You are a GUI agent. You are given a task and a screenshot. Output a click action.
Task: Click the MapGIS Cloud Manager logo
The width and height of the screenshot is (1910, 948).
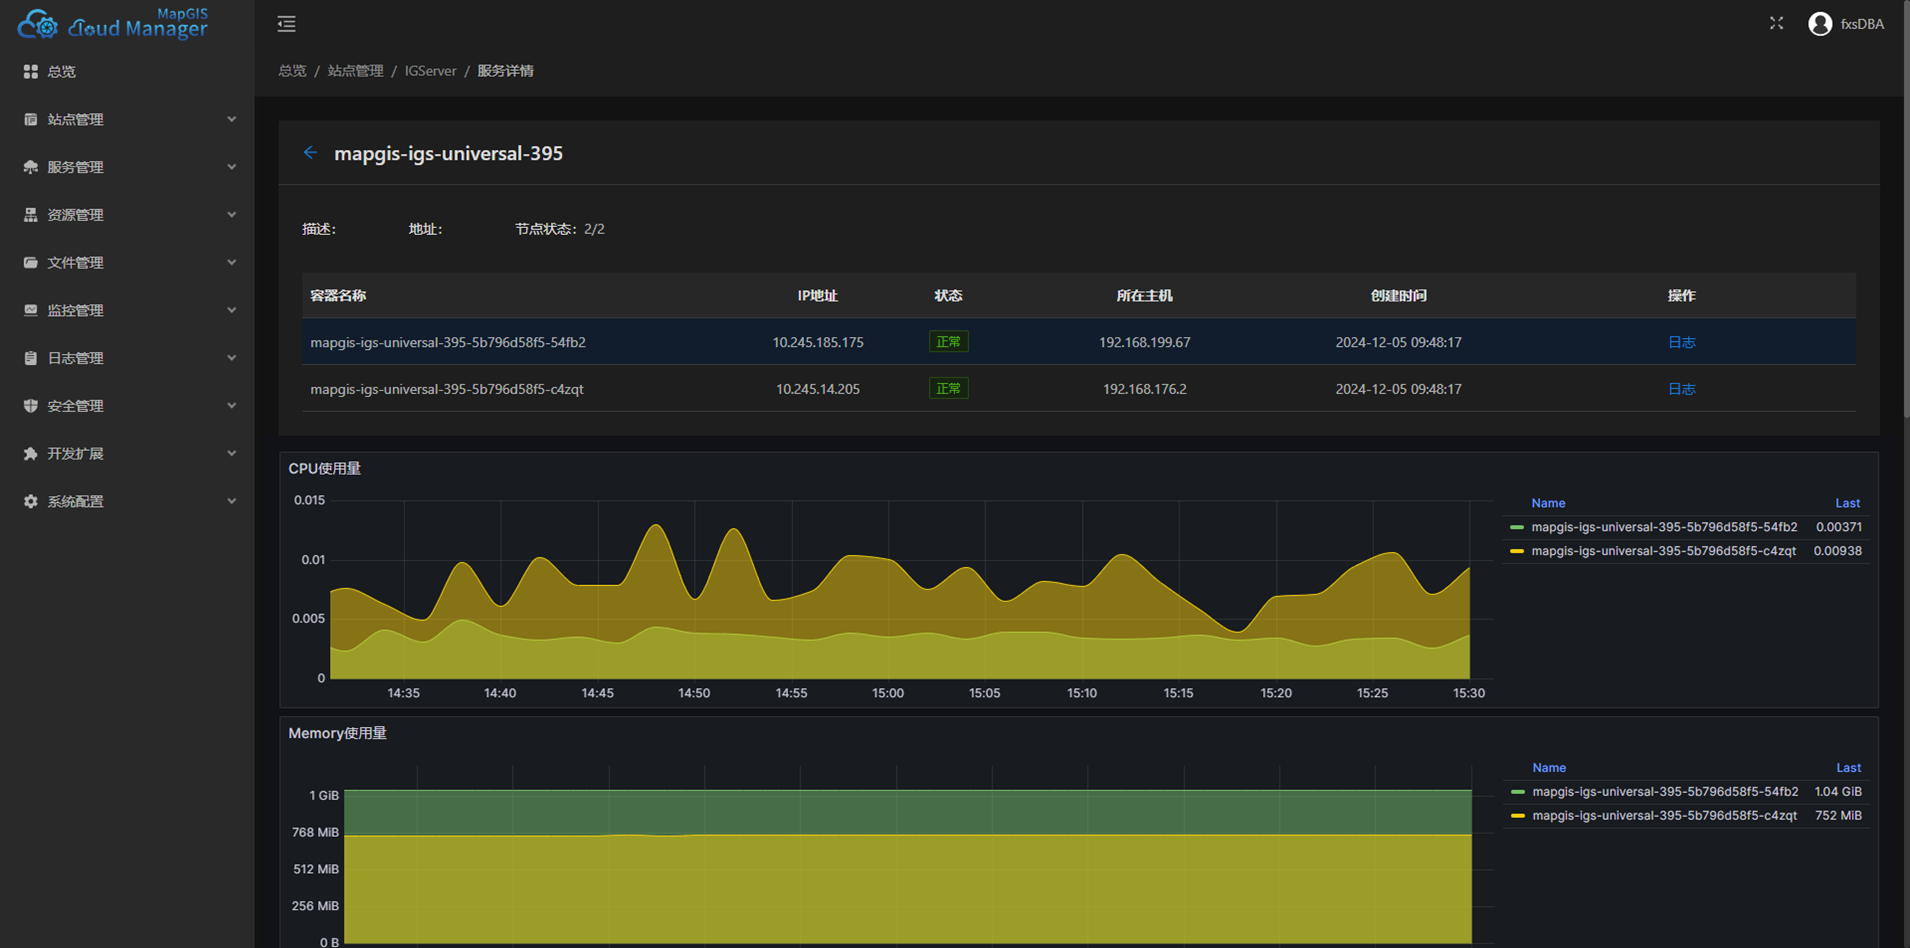[x=112, y=23]
